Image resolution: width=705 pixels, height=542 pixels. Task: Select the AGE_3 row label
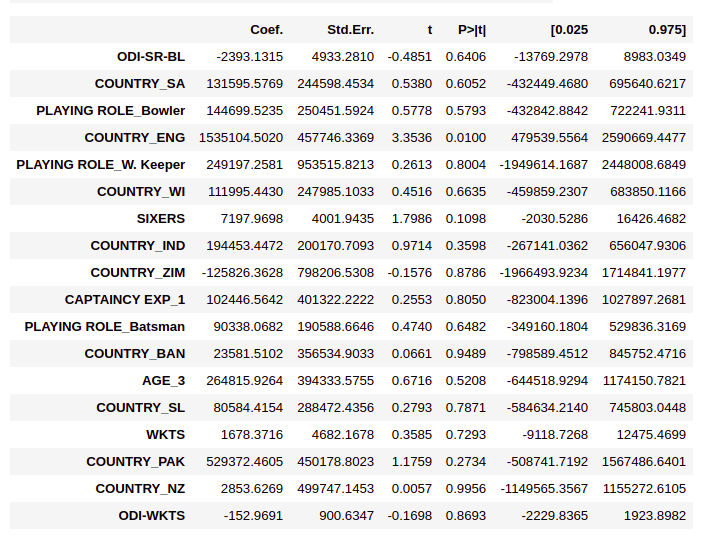click(163, 381)
